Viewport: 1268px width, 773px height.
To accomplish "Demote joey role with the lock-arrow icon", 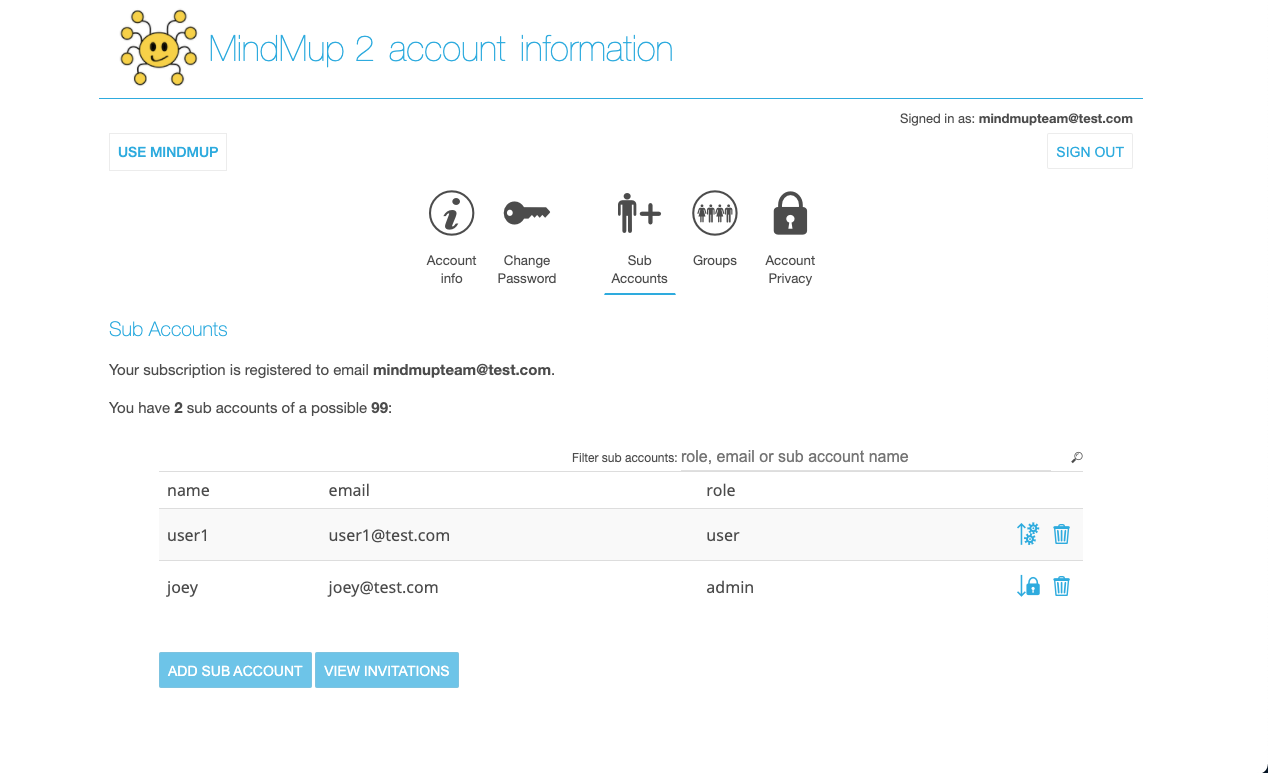I will tap(1028, 586).
